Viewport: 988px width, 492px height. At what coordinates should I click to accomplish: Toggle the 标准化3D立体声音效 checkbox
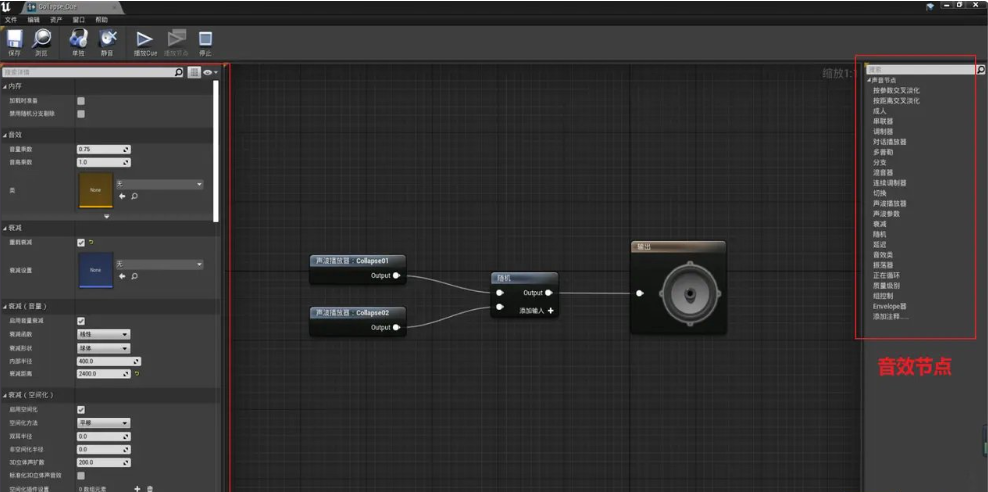81,476
